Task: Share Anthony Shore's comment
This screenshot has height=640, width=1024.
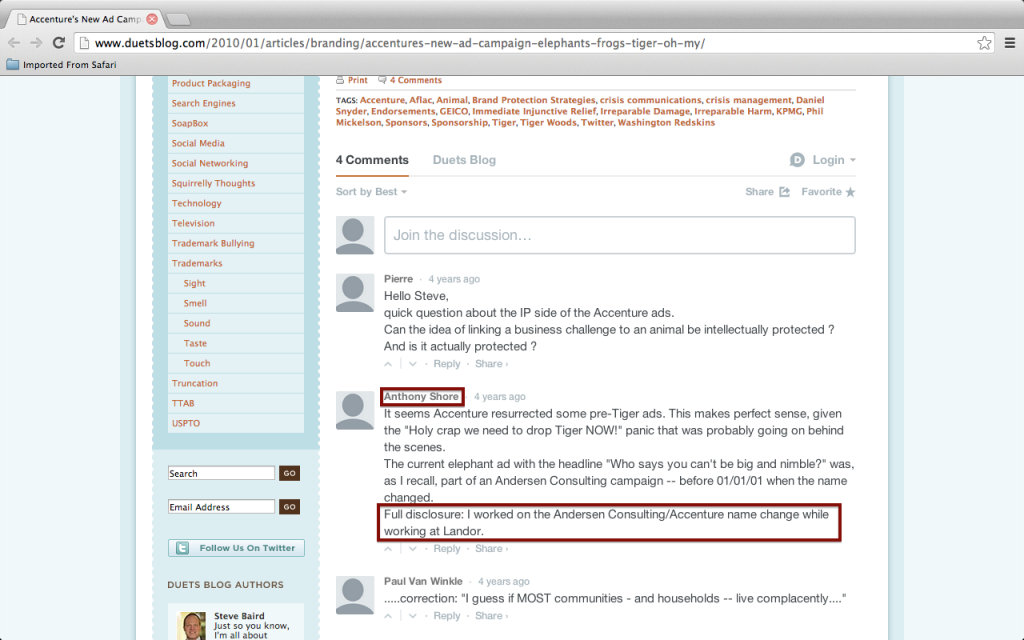Action: (x=491, y=549)
